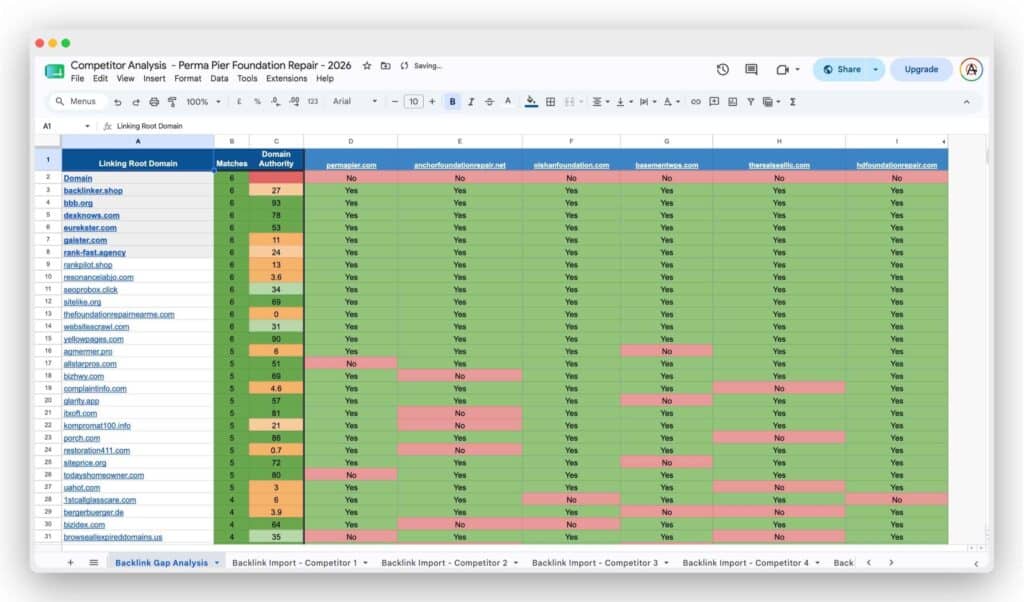Image resolution: width=1024 pixels, height=602 pixels.
Task: Click the merge cells icon
Action: [569, 102]
